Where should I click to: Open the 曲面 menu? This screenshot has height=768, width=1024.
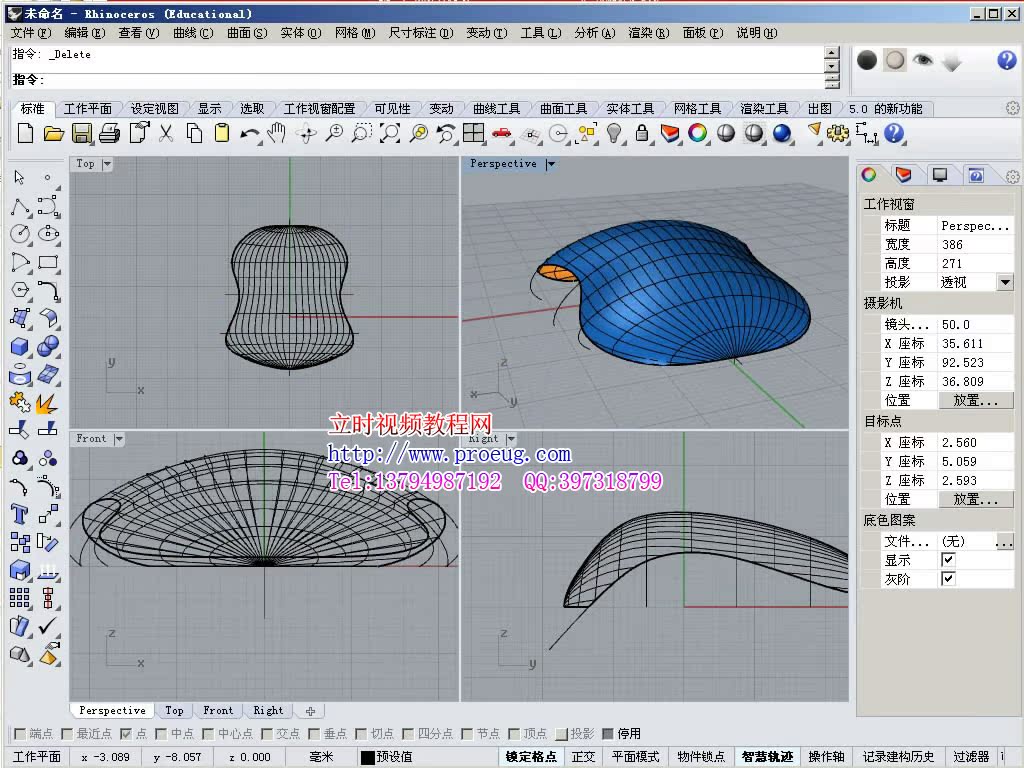tap(247, 33)
